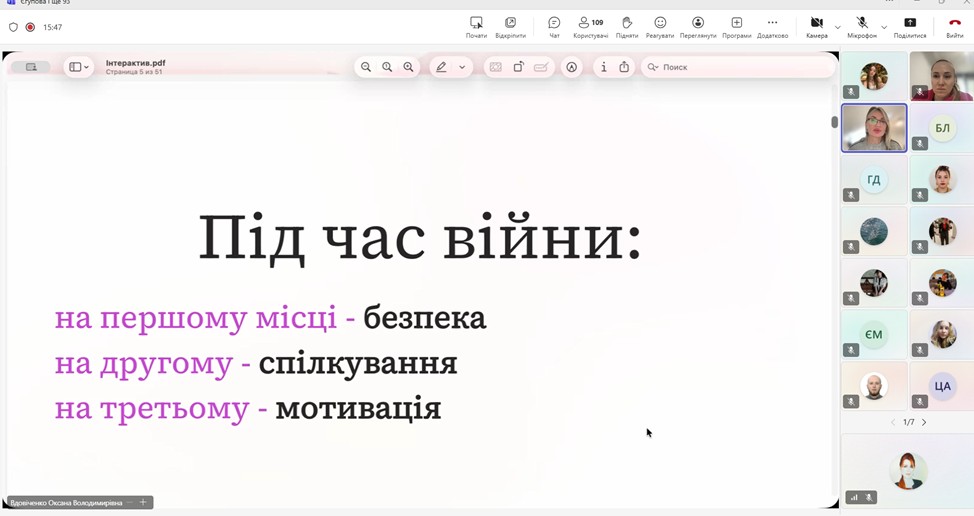The width and height of the screenshot is (974, 516).
Task: Toggle the microphone mute
Action: tap(861, 26)
